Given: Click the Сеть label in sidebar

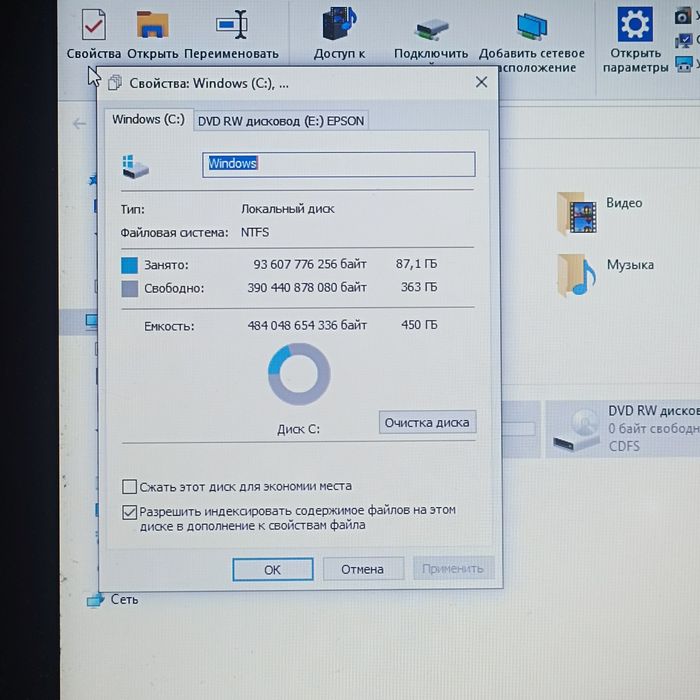Looking at the screenshot, I should click(124, 600).
